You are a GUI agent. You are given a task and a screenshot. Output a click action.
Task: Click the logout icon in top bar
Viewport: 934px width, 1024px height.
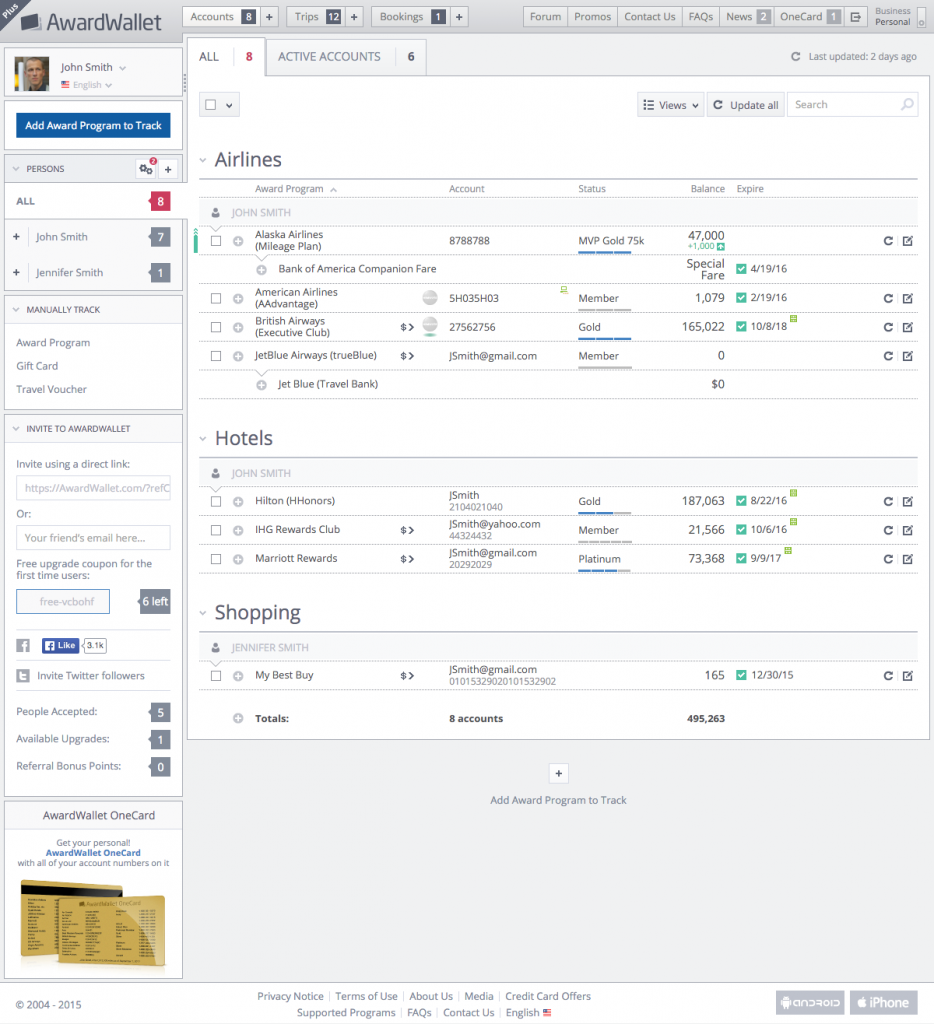point(855,17)
